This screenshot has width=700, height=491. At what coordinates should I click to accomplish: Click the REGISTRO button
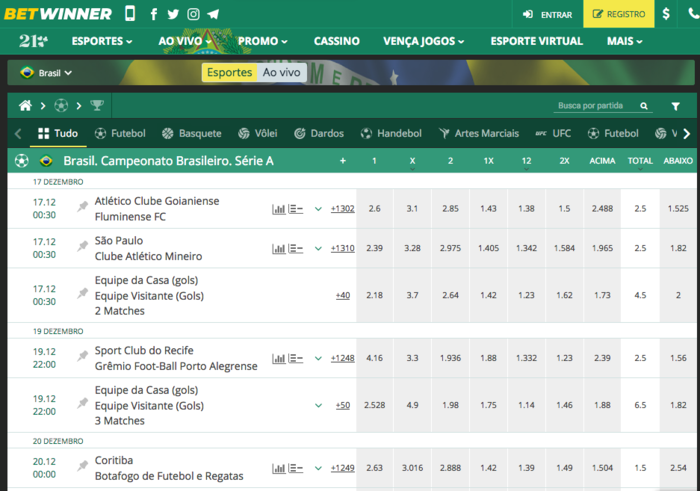[618, 15]
